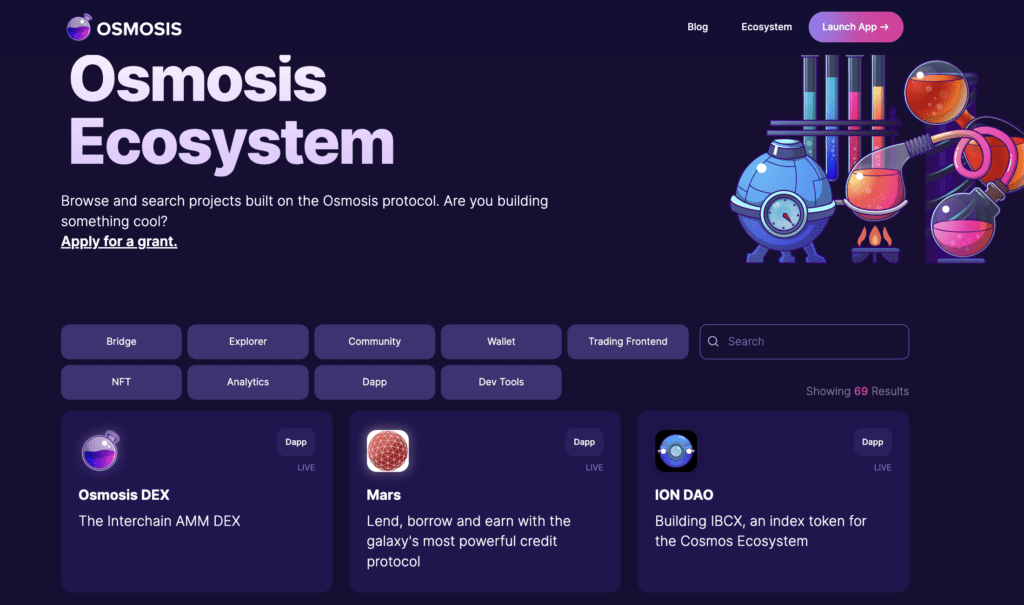Click LIVE status on Mars card
Viewport: 1024px width, 605px height.
click(x=594, y=468)
